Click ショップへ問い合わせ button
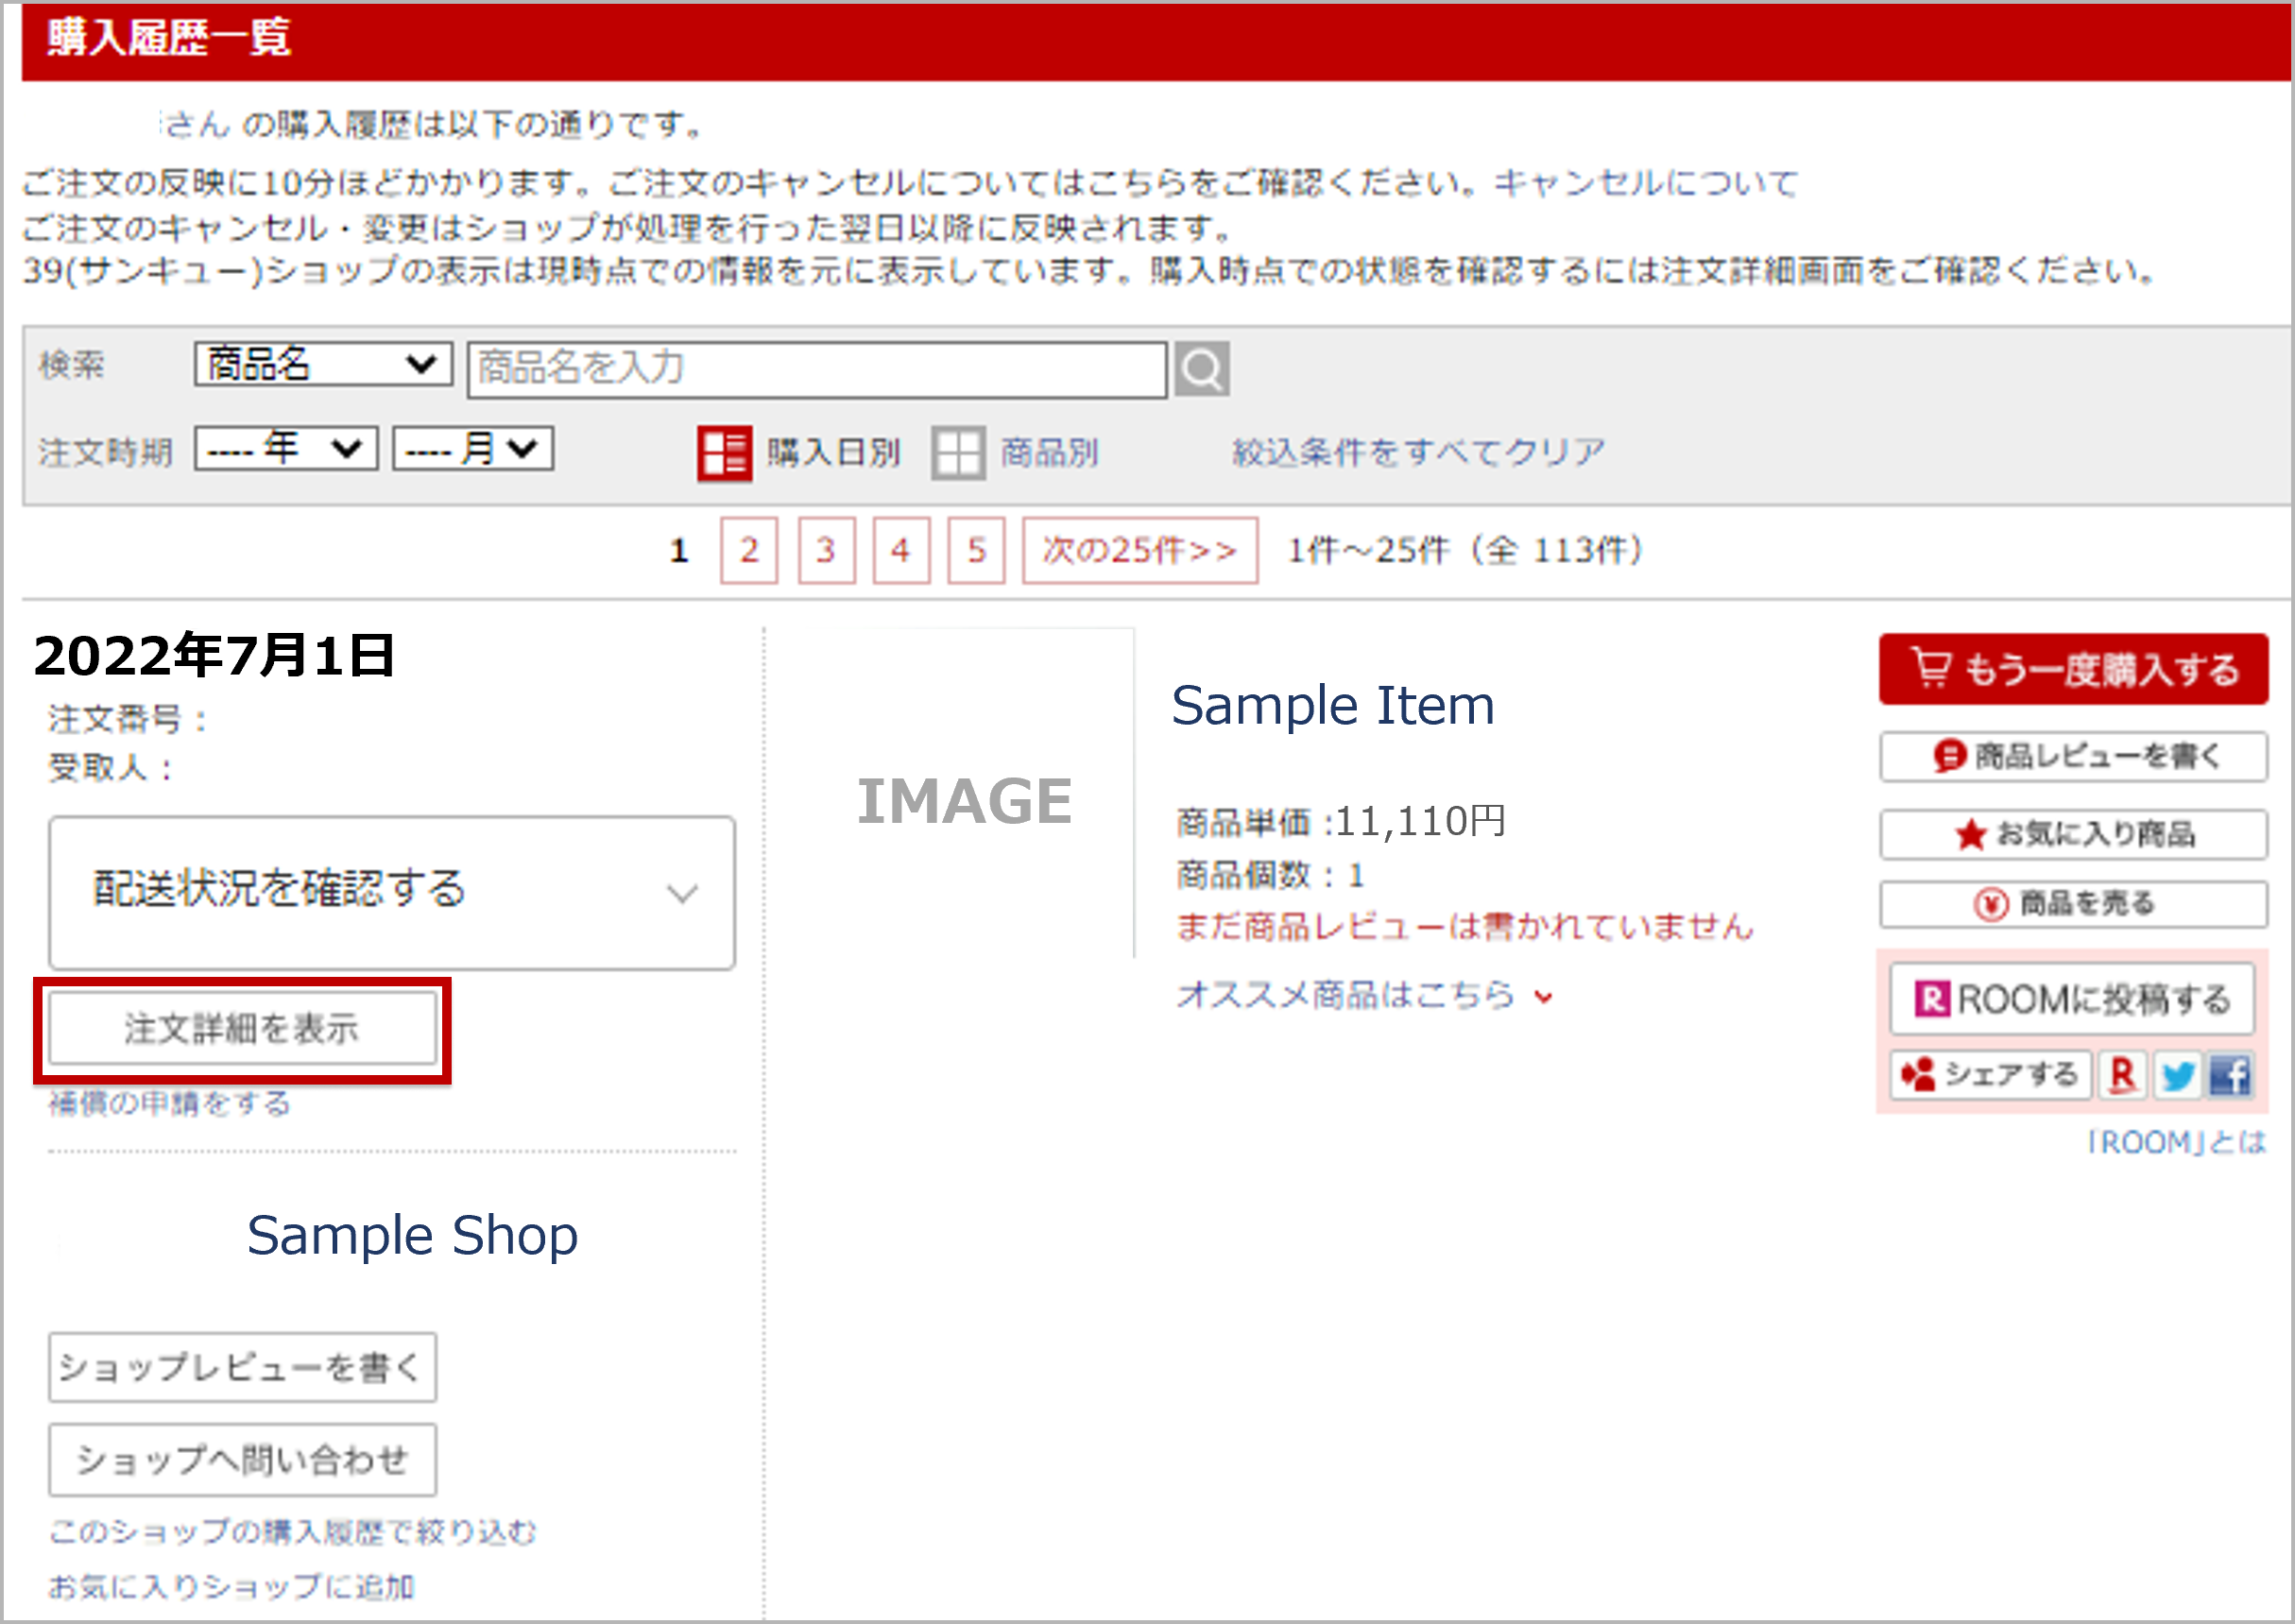The height and width of the screenshot is (1624, 2295). [243, 1460]
